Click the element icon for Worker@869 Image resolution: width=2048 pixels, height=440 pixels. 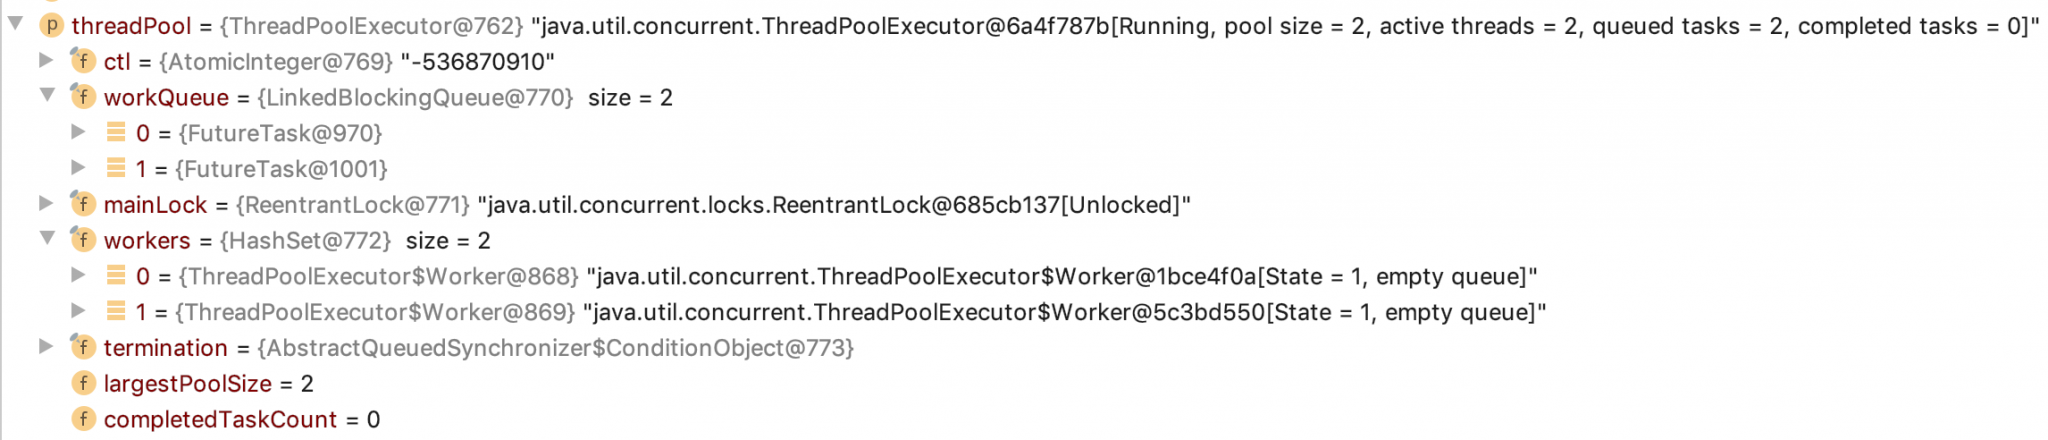click(116, 312)
